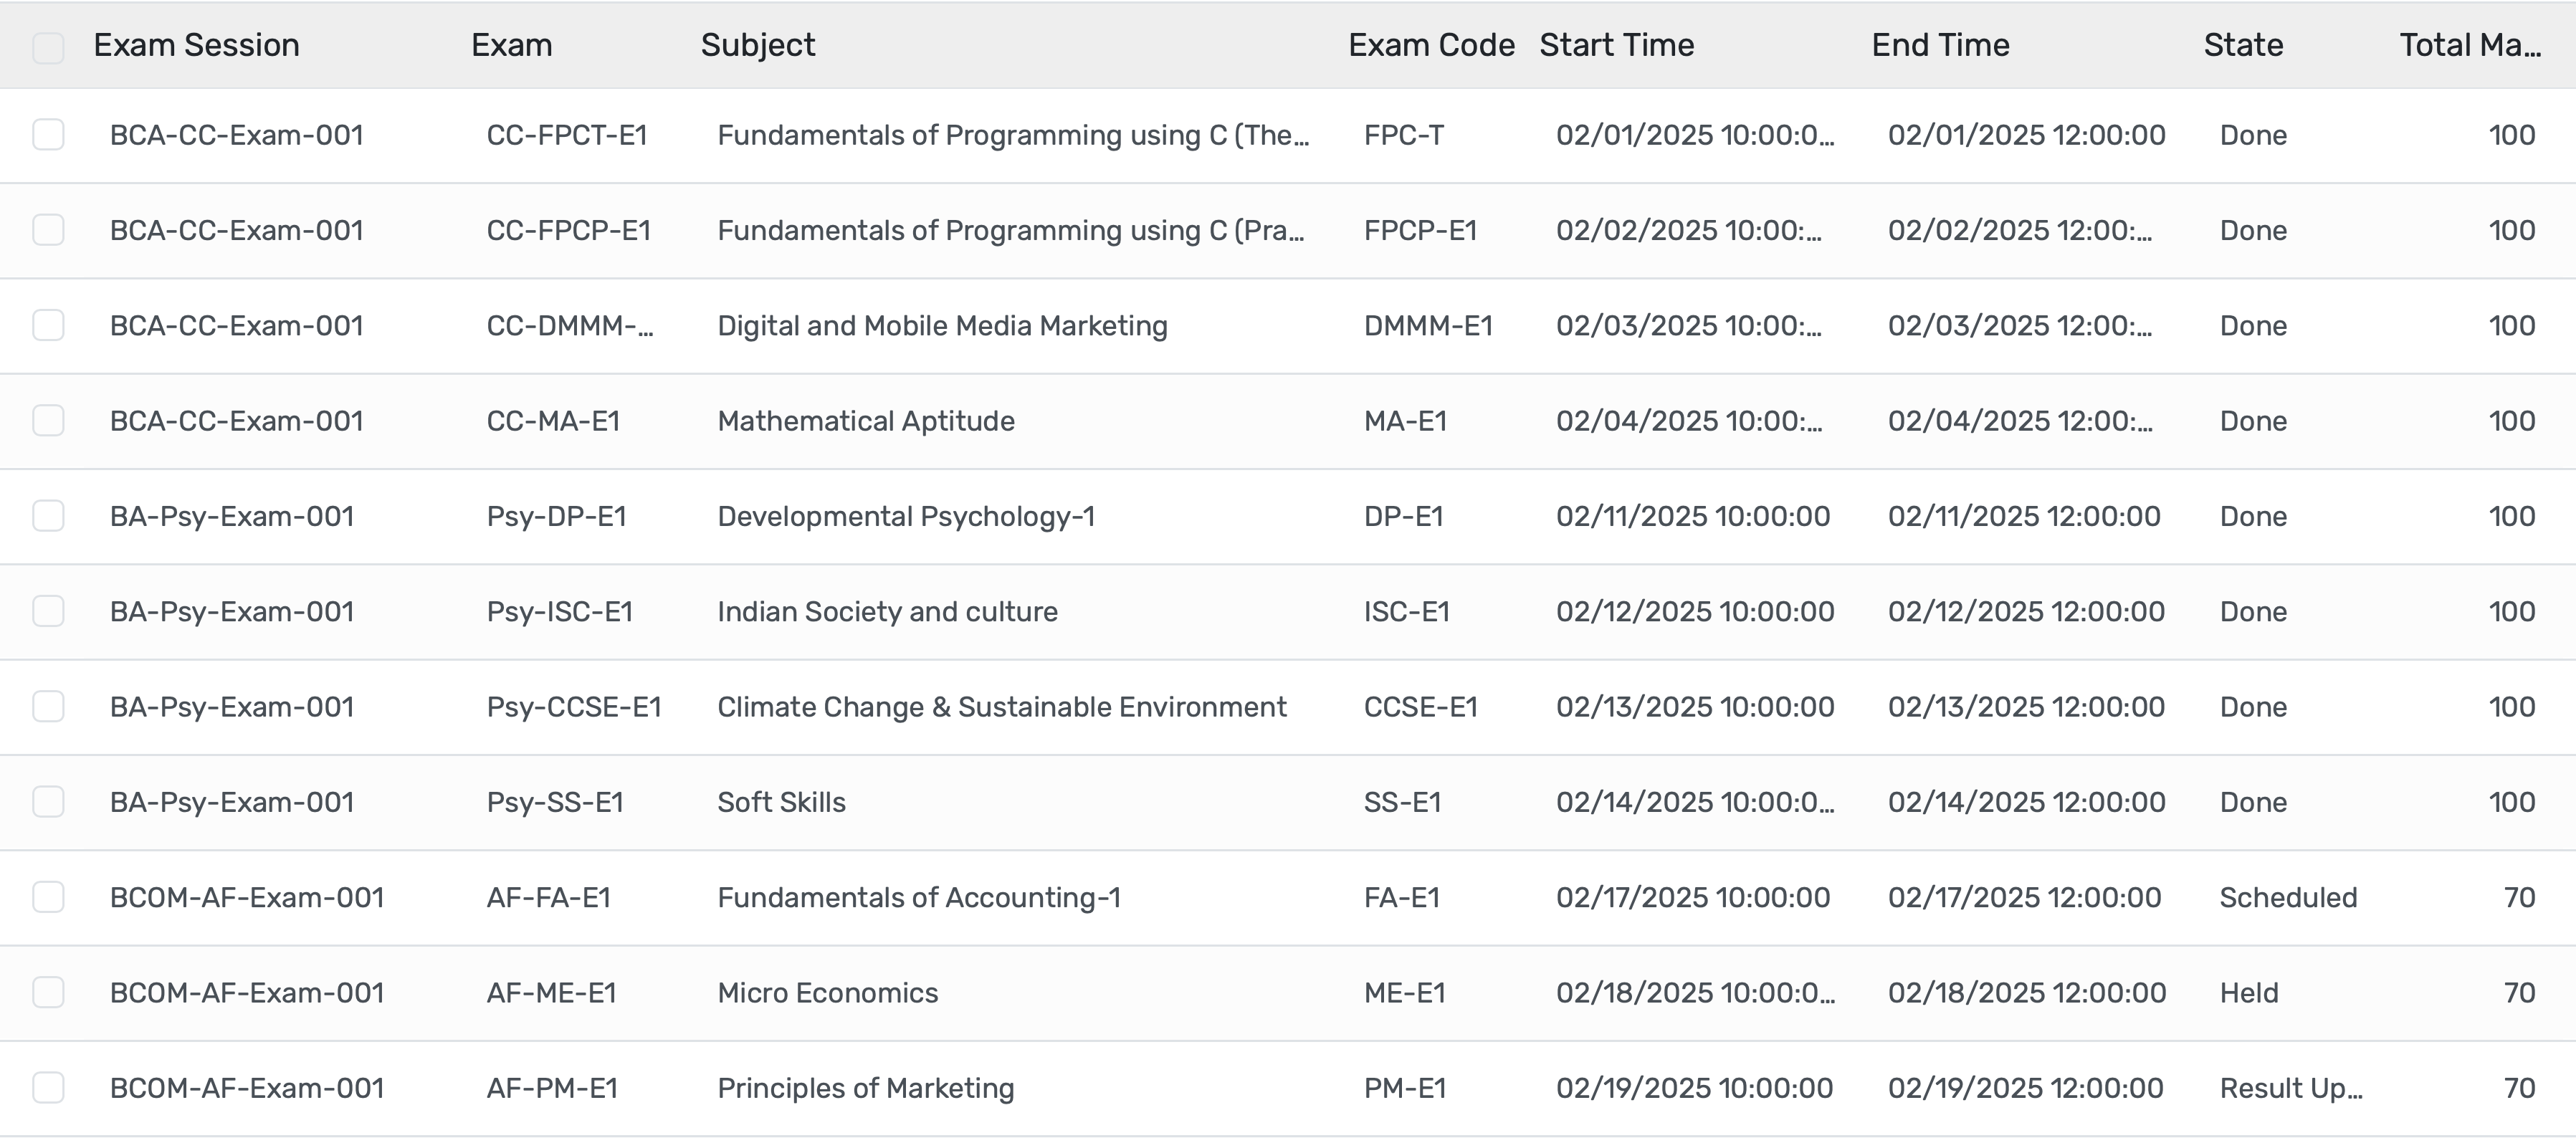Select the Done state of Climate Change exam
This screenshot has width=2576, height=1138.
(x=2251, y=706)
